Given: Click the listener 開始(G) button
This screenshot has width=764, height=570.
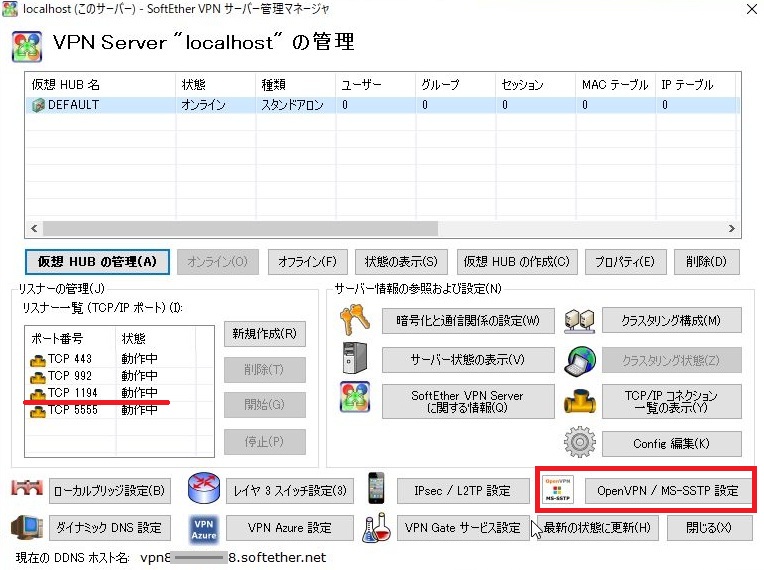Looking at the screenshot, I should coord(265,404).
